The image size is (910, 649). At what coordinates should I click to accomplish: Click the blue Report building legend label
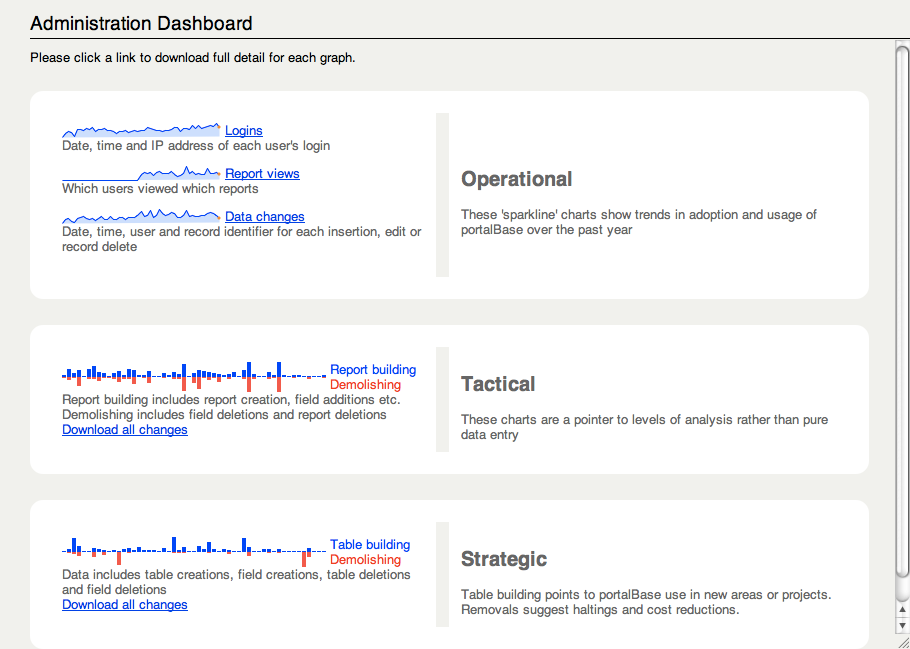pos(373,370)
